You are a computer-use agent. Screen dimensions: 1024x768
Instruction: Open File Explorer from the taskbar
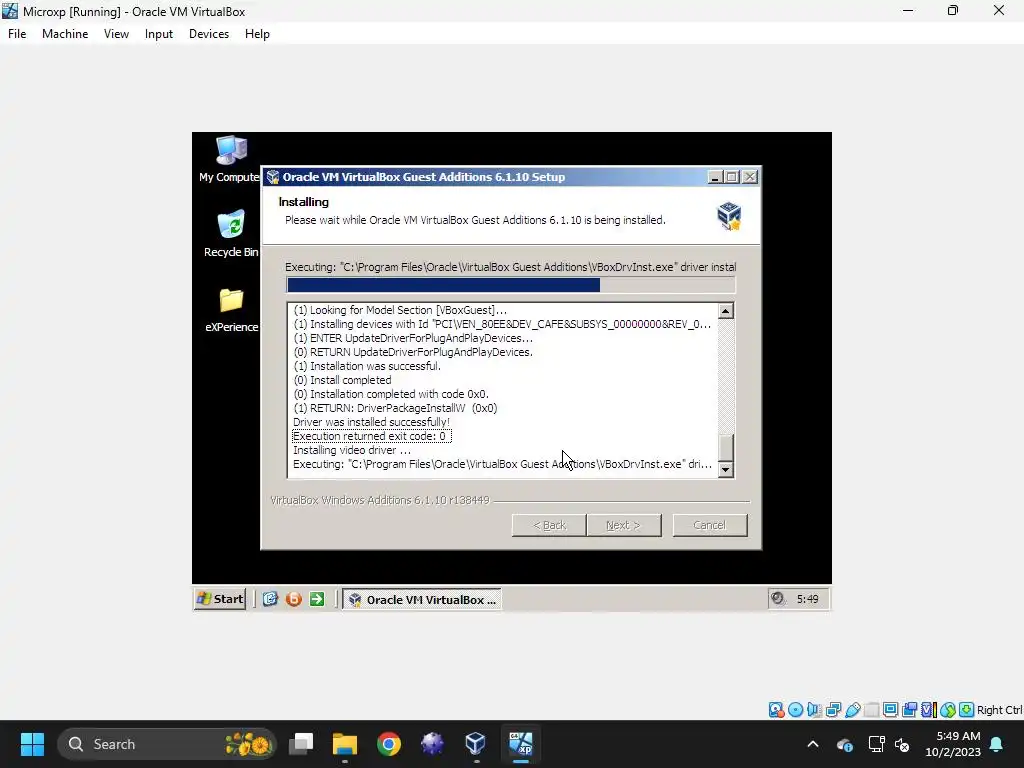(345, 744)
